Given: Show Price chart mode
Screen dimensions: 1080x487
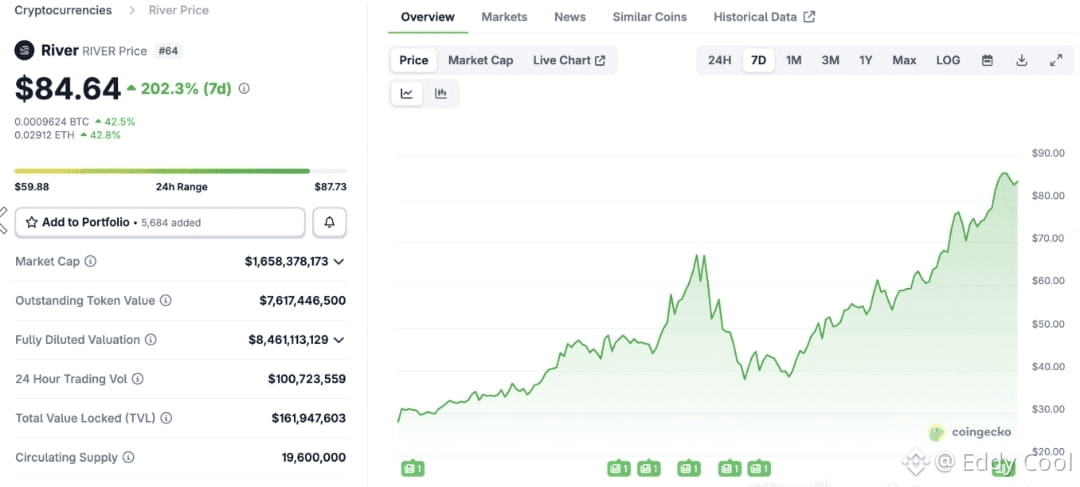Looking at the screenshot, I should coord(414,61).
